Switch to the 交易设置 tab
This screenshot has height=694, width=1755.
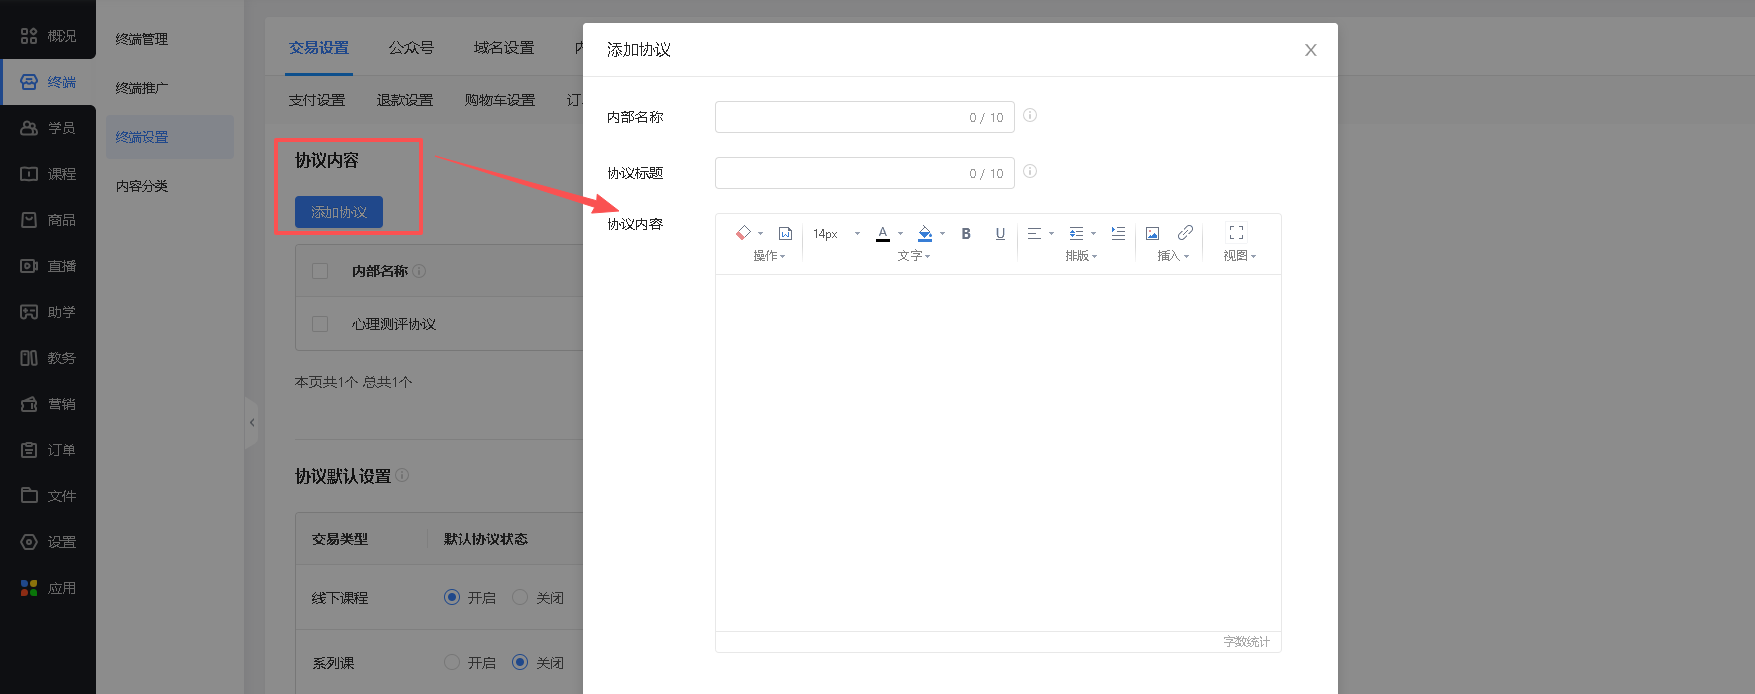[x=319, y=48]
